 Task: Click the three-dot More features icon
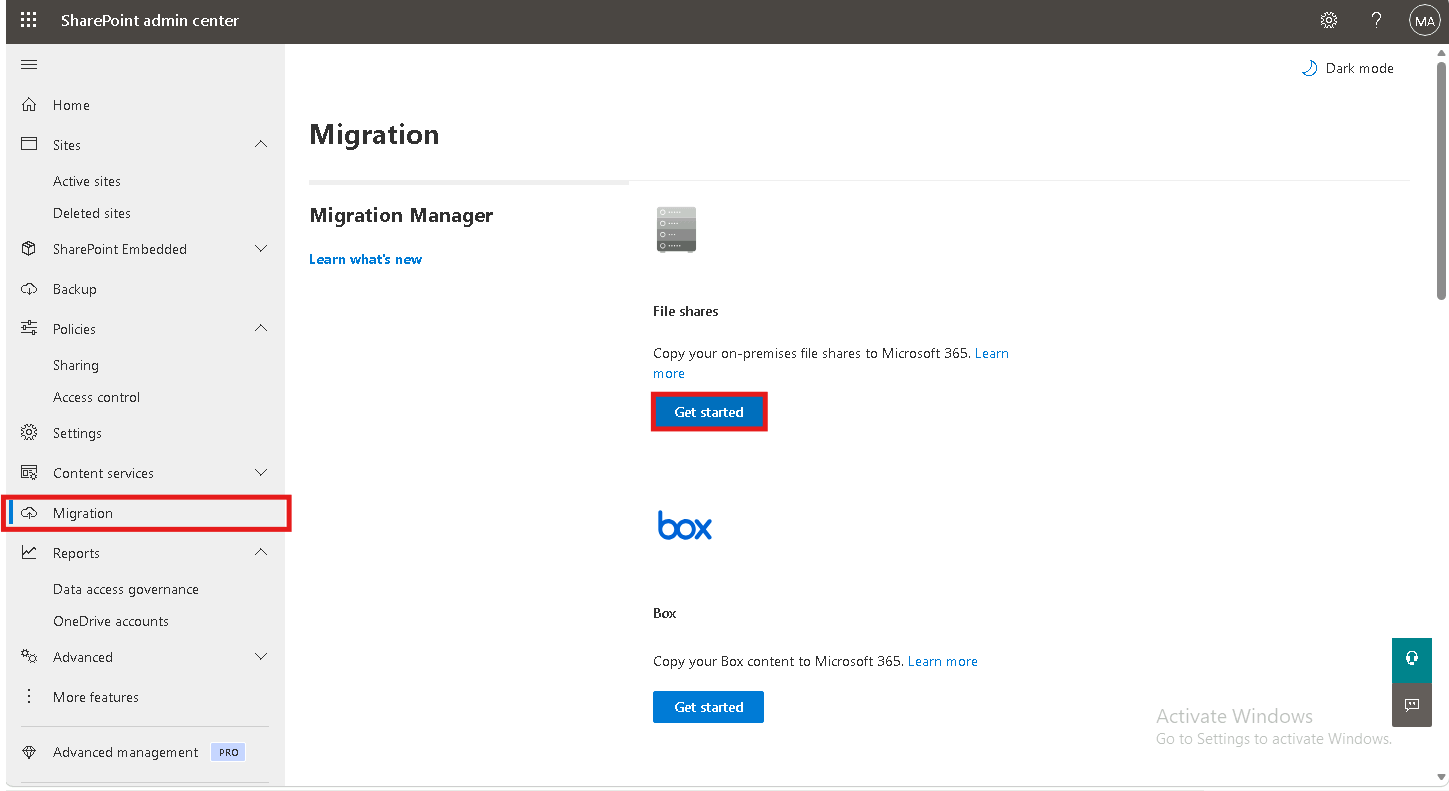click(29, 697)
